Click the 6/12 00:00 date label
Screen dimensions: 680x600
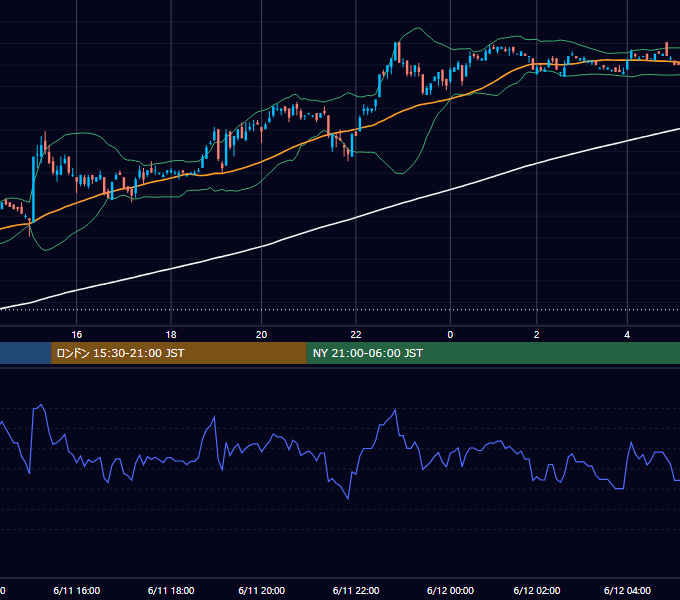coord(450,590)
